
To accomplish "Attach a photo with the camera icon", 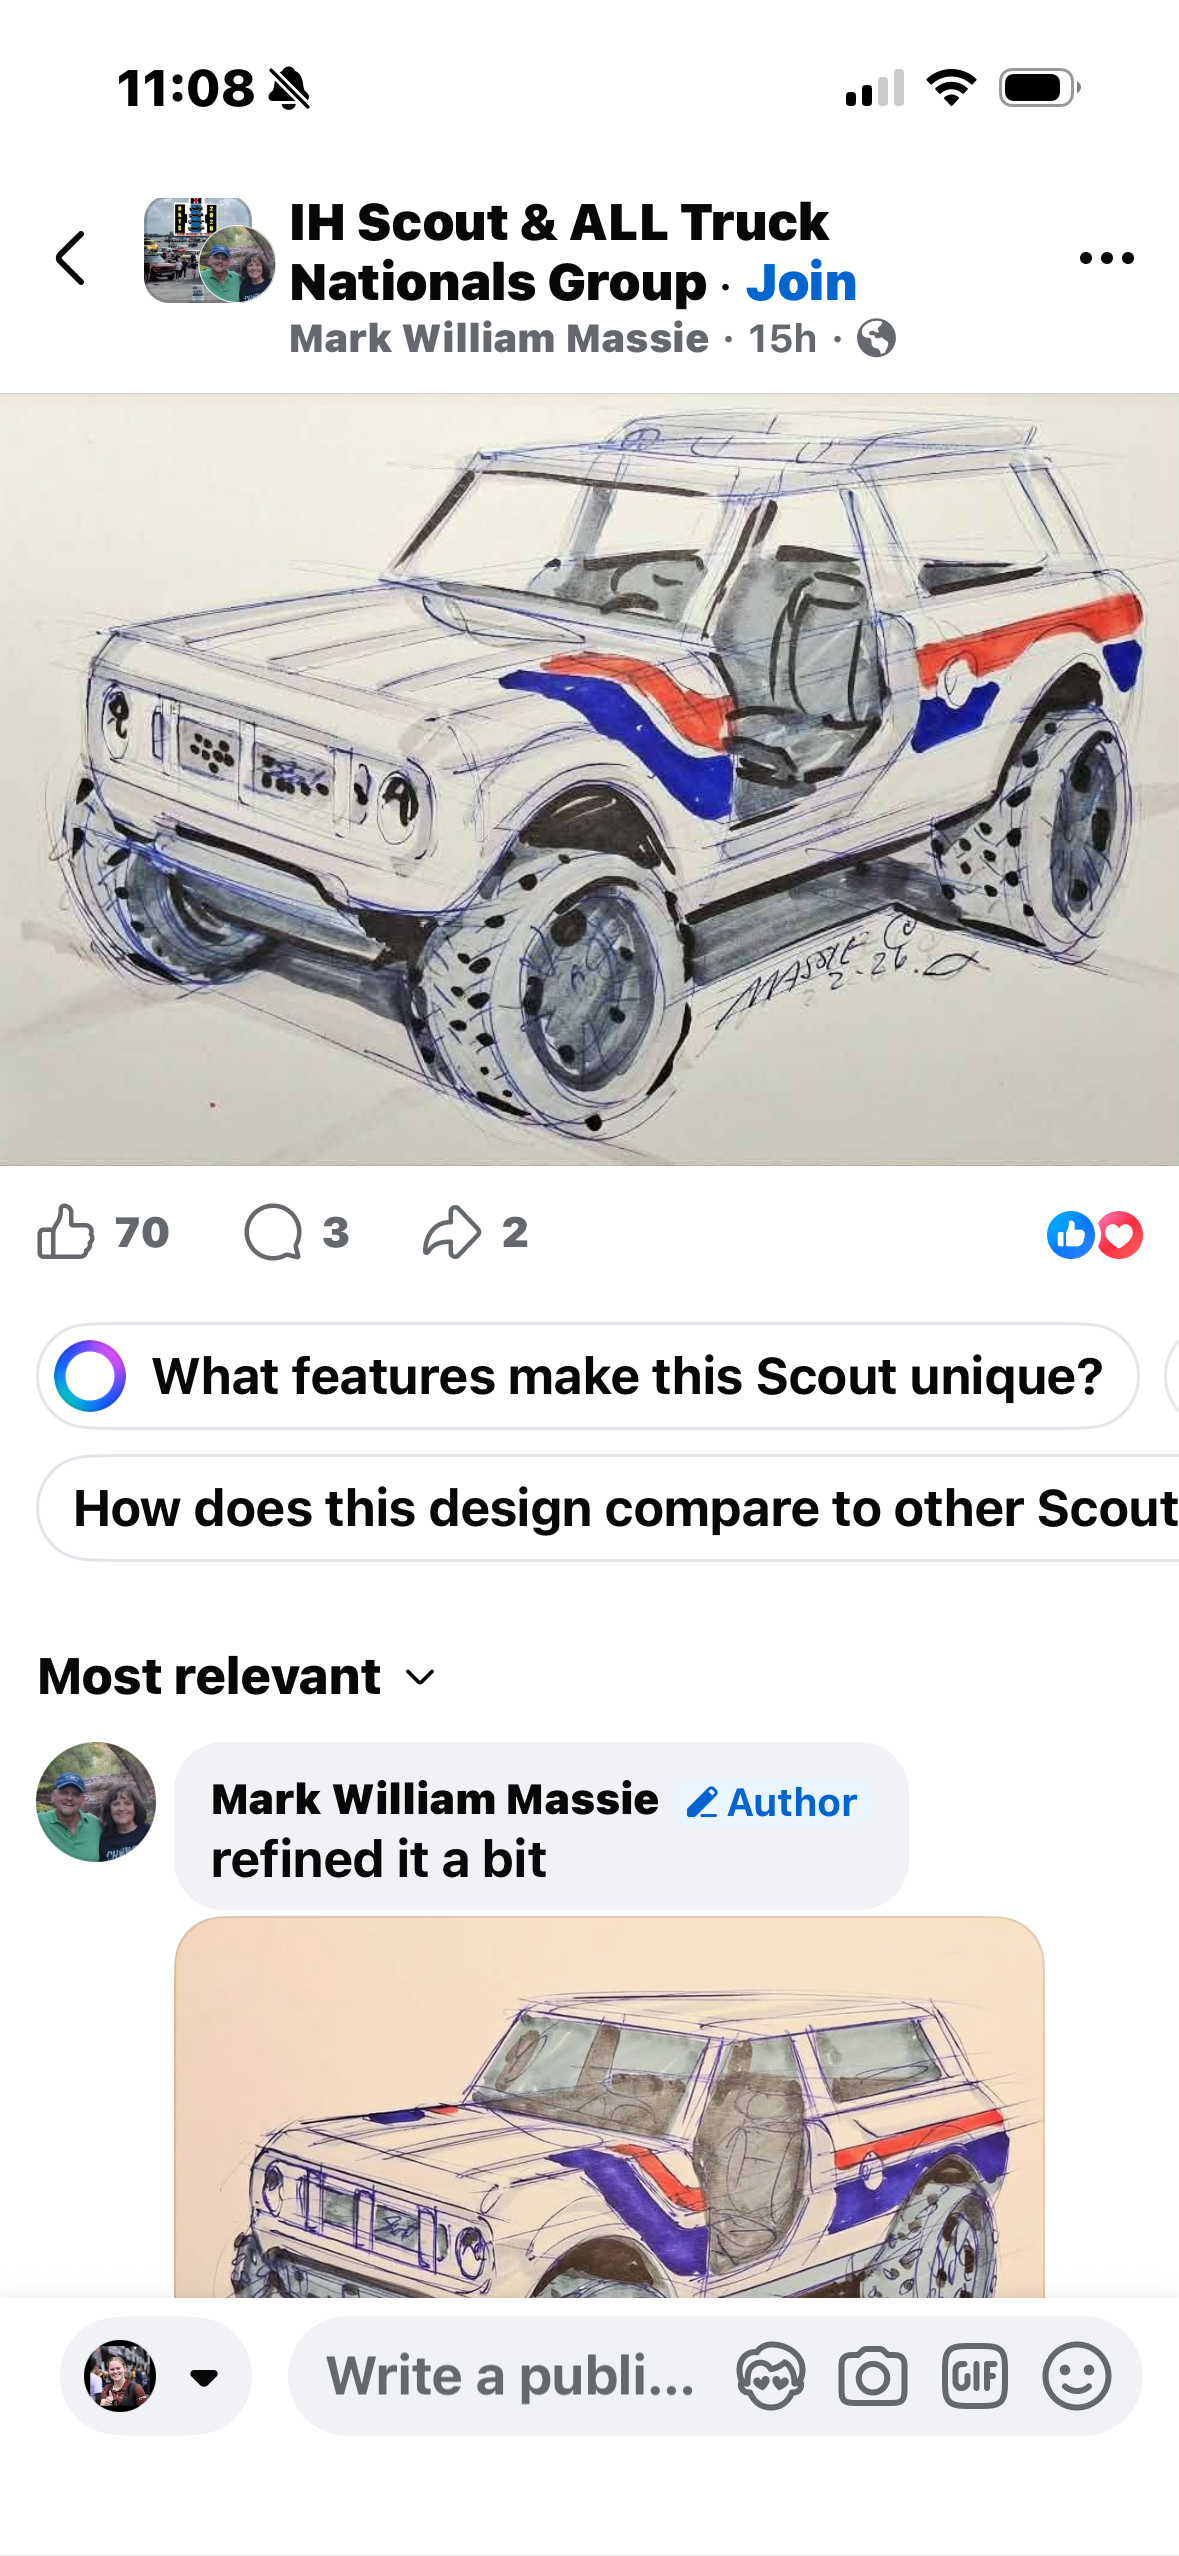I will [873, 2376].
